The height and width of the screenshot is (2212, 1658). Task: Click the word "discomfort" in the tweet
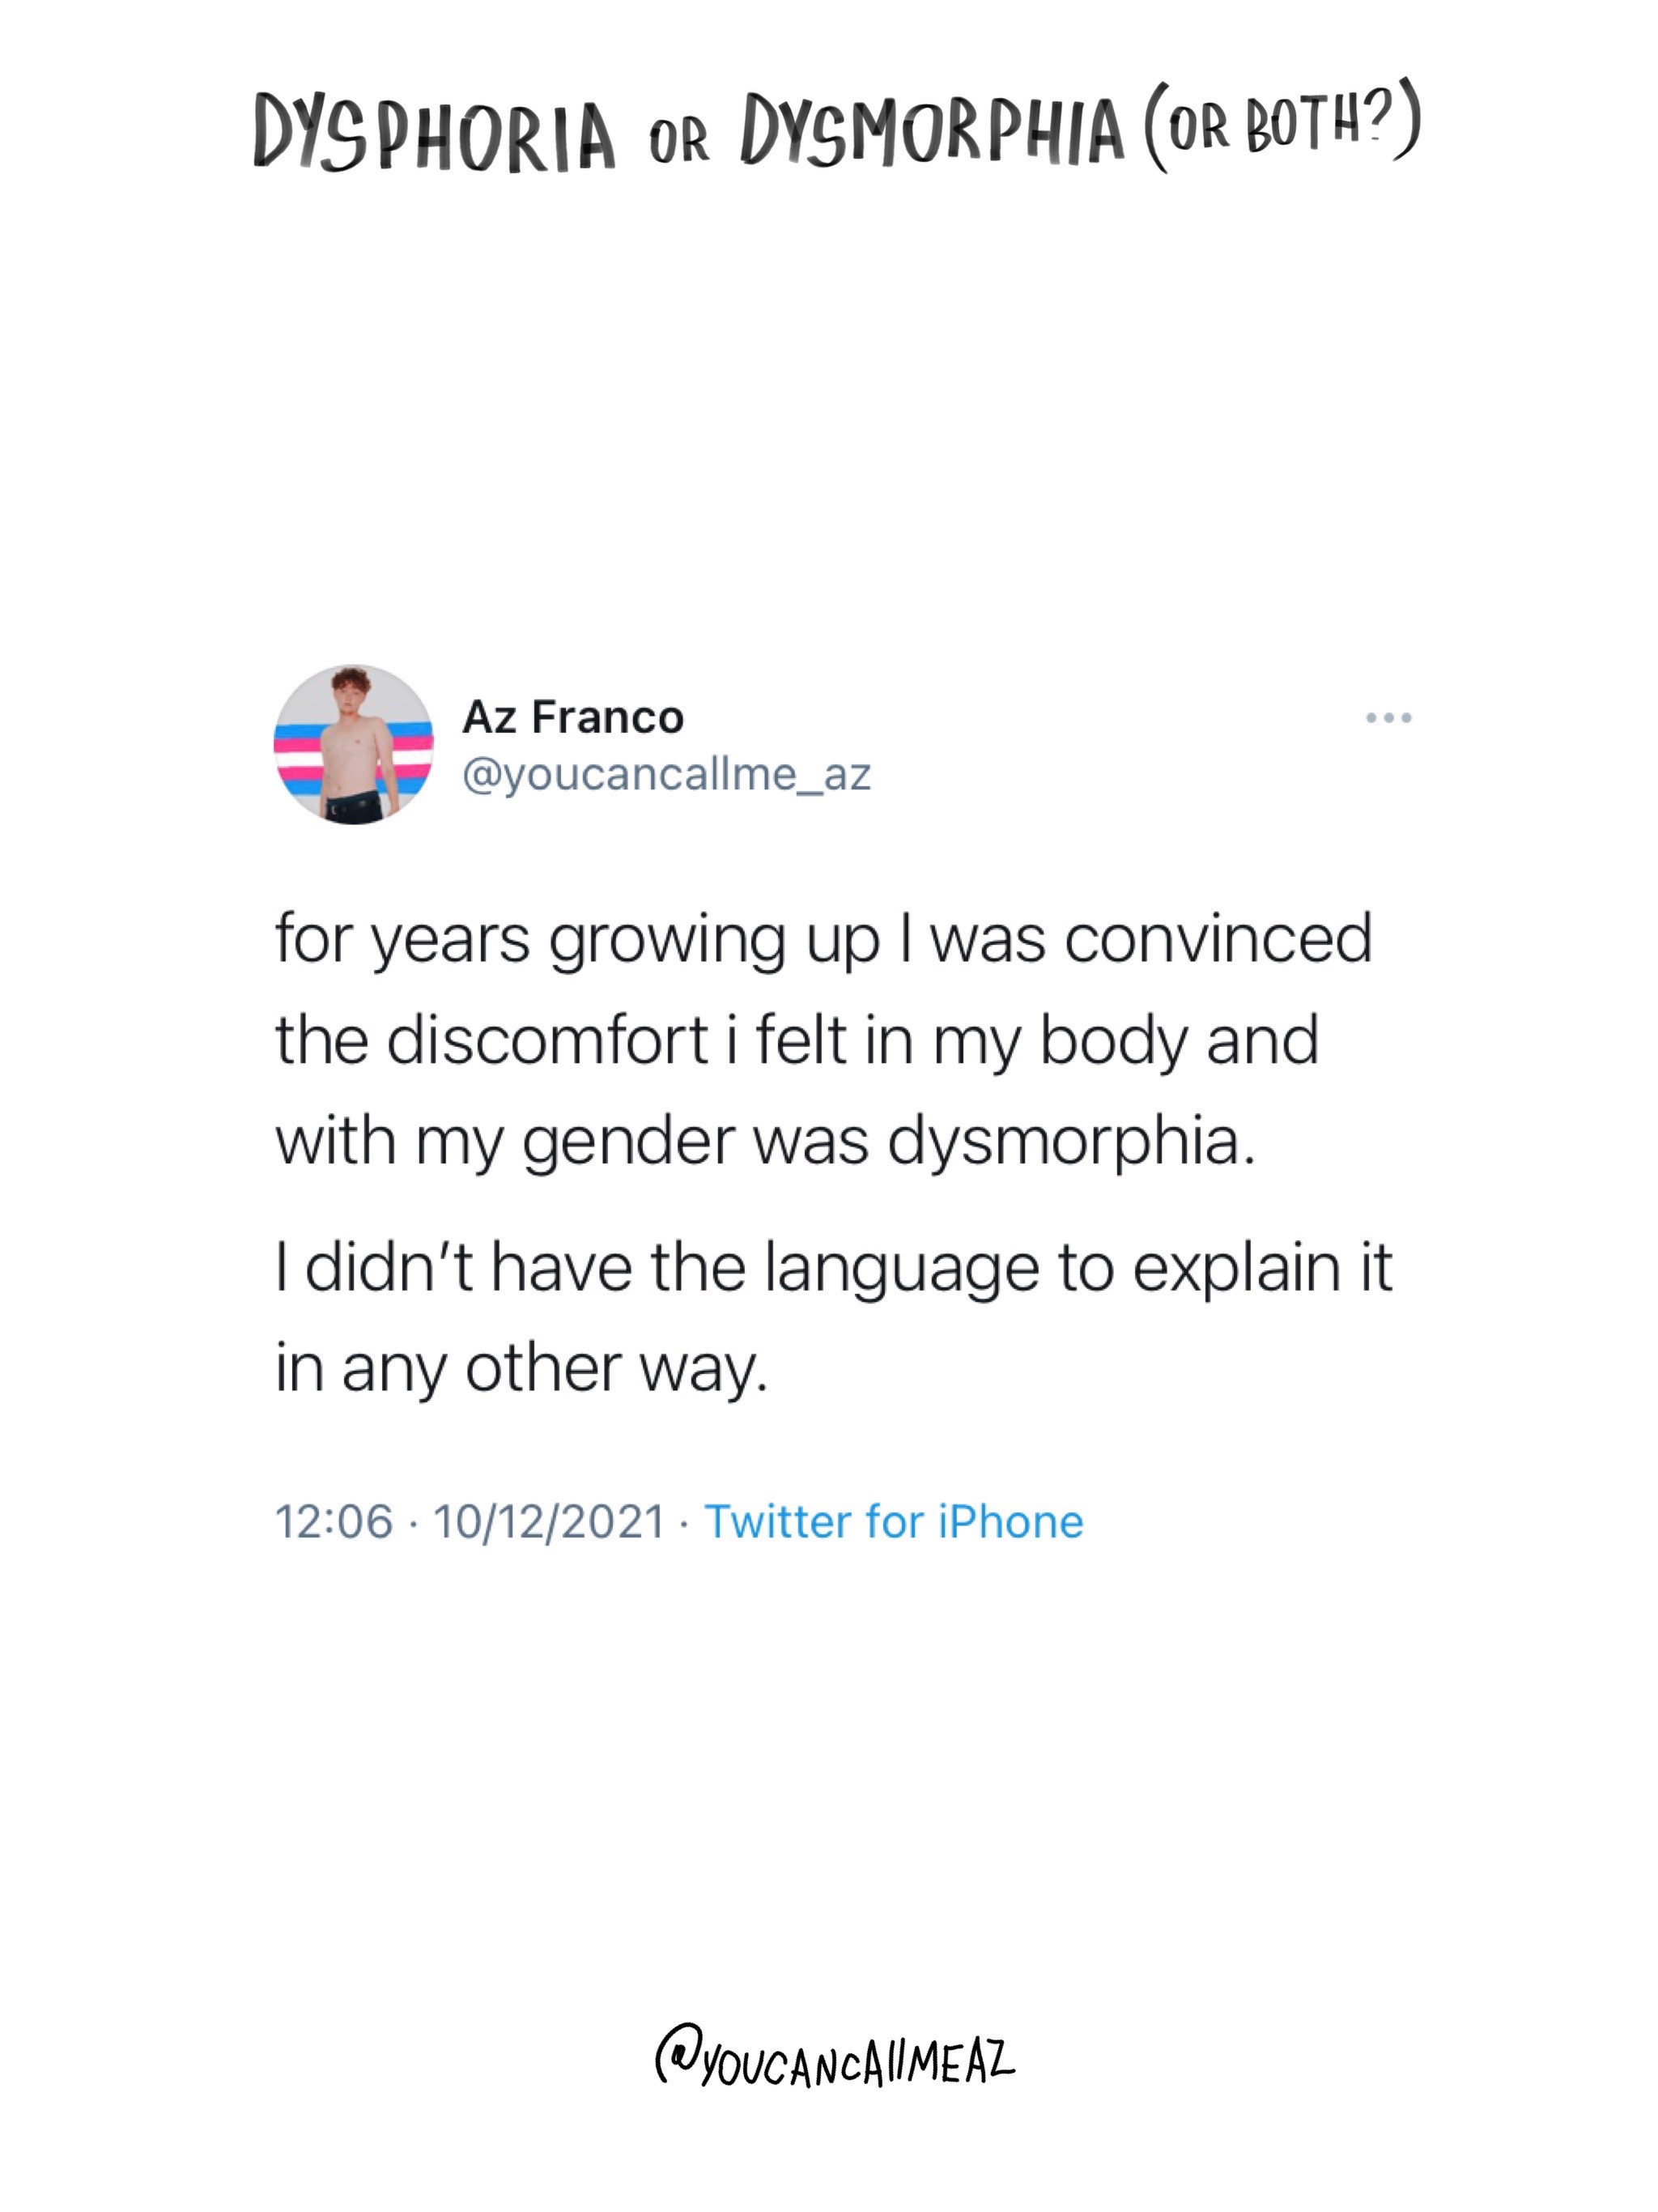[x=548, y=1041]
